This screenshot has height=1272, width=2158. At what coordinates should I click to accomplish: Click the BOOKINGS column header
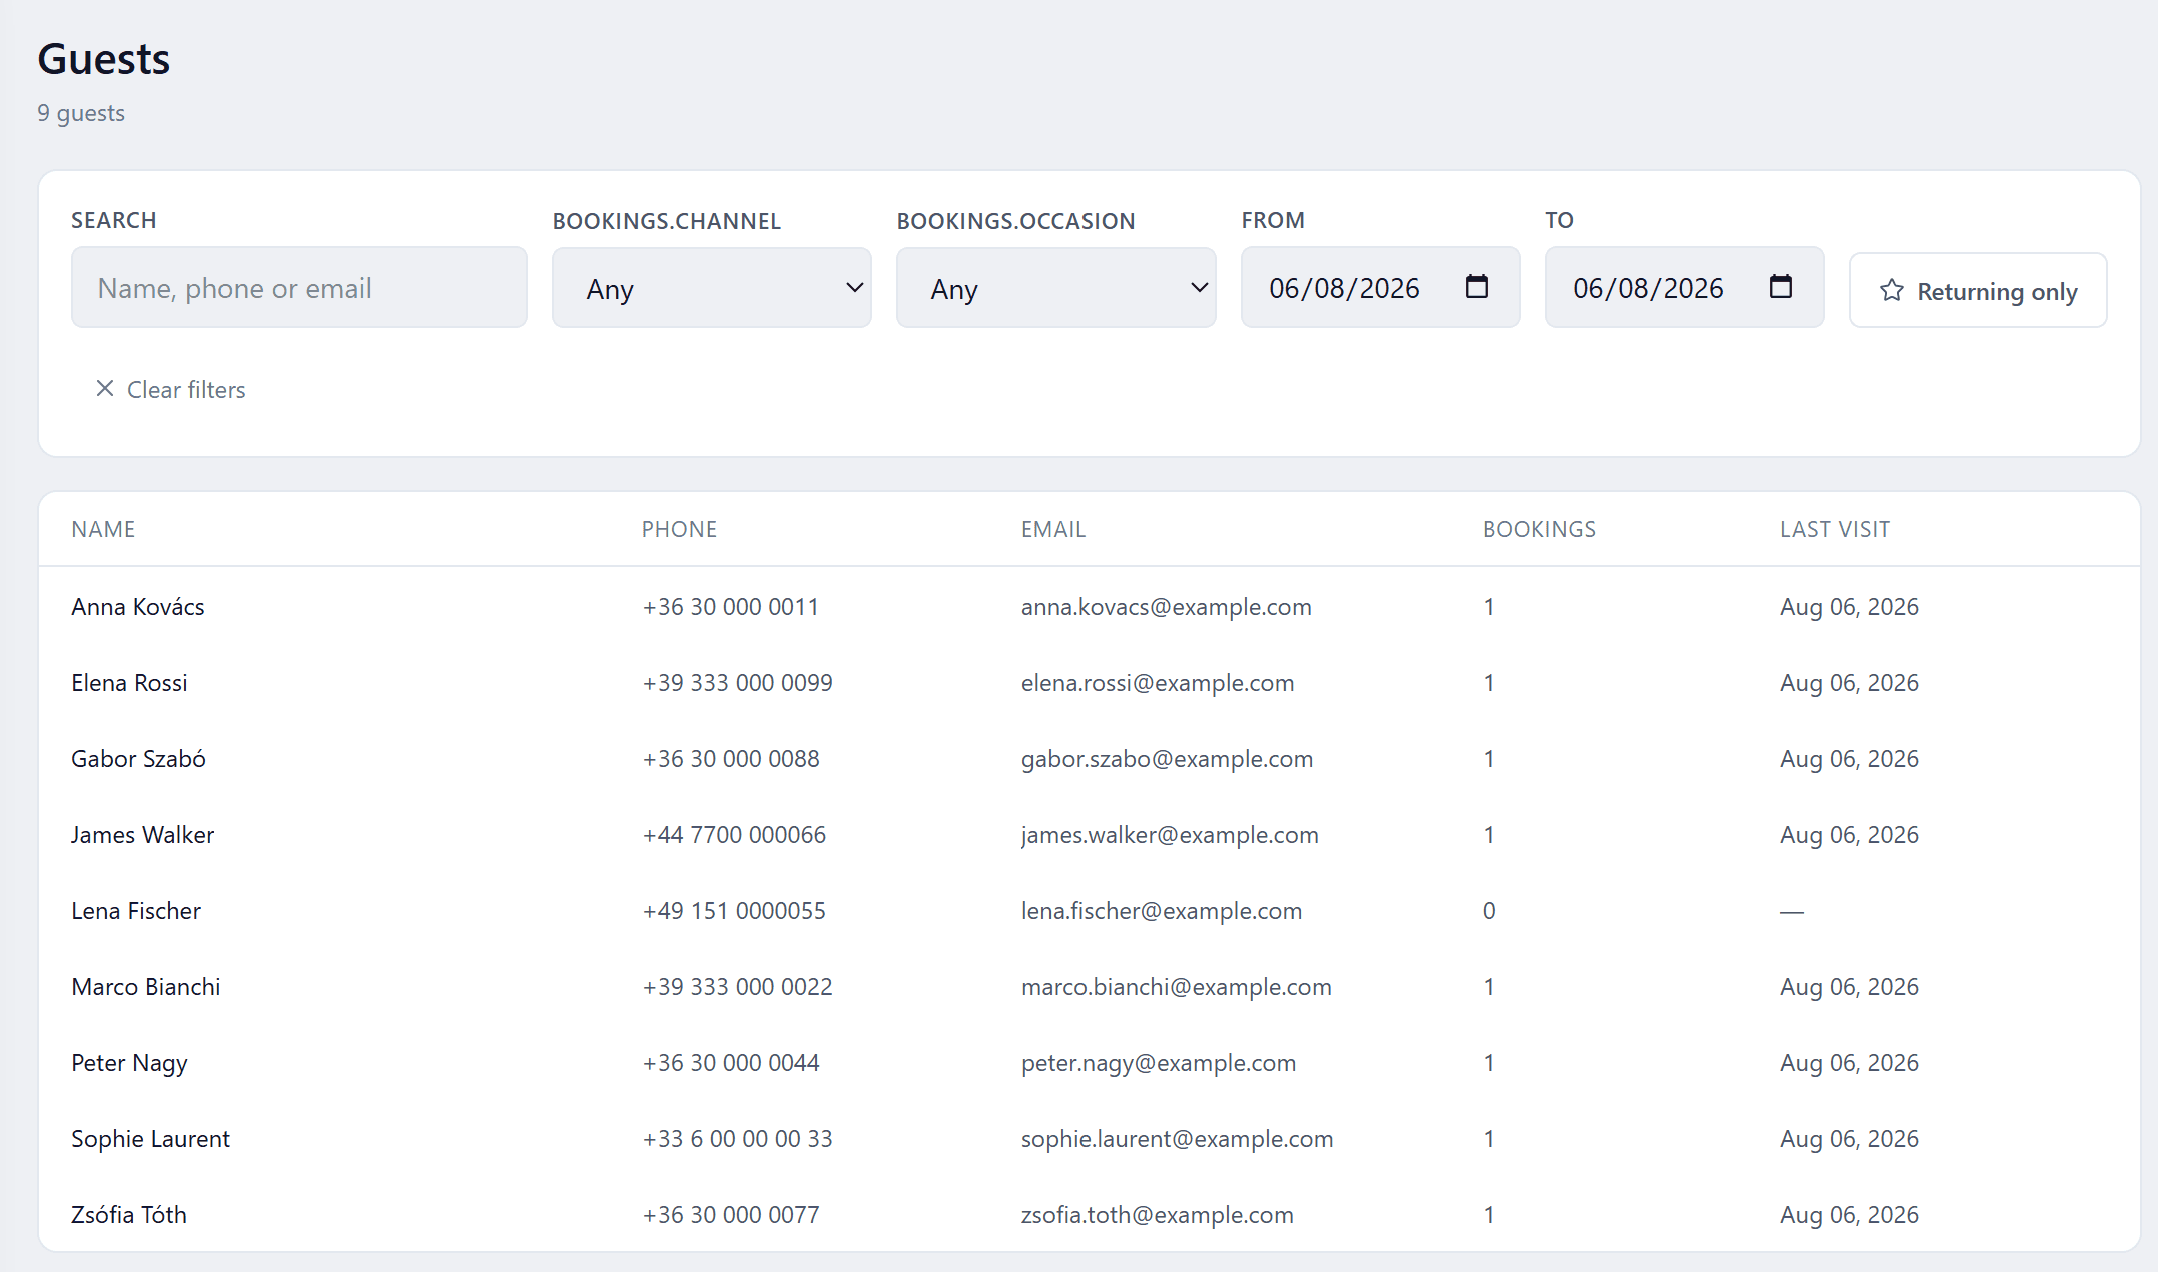(1539, 529)
